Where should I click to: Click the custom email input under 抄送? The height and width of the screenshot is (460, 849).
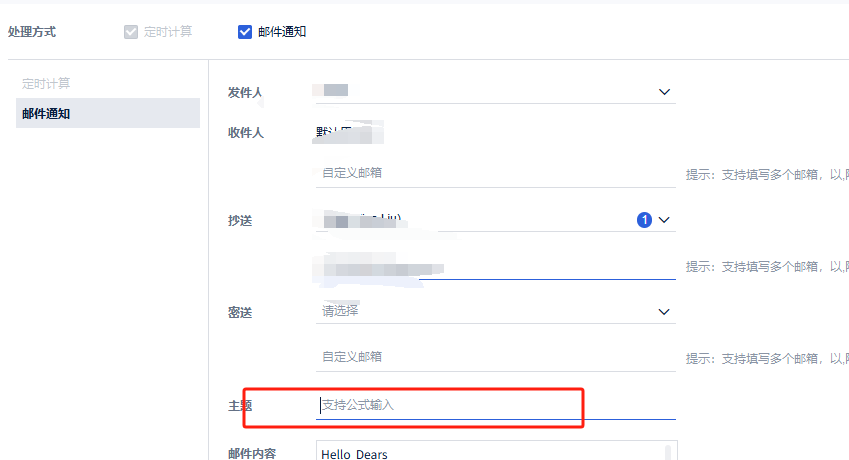pyautogui.click(x=495, y=267)
